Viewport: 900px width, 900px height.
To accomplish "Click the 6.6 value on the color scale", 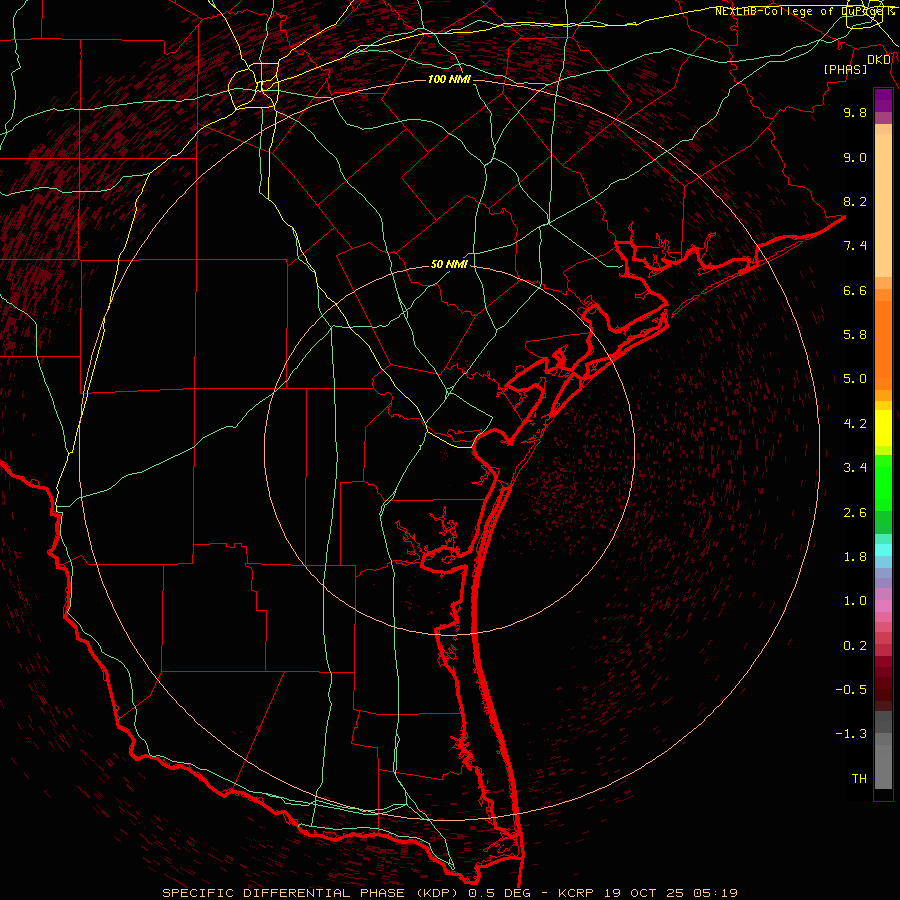I will pos(855,290).
